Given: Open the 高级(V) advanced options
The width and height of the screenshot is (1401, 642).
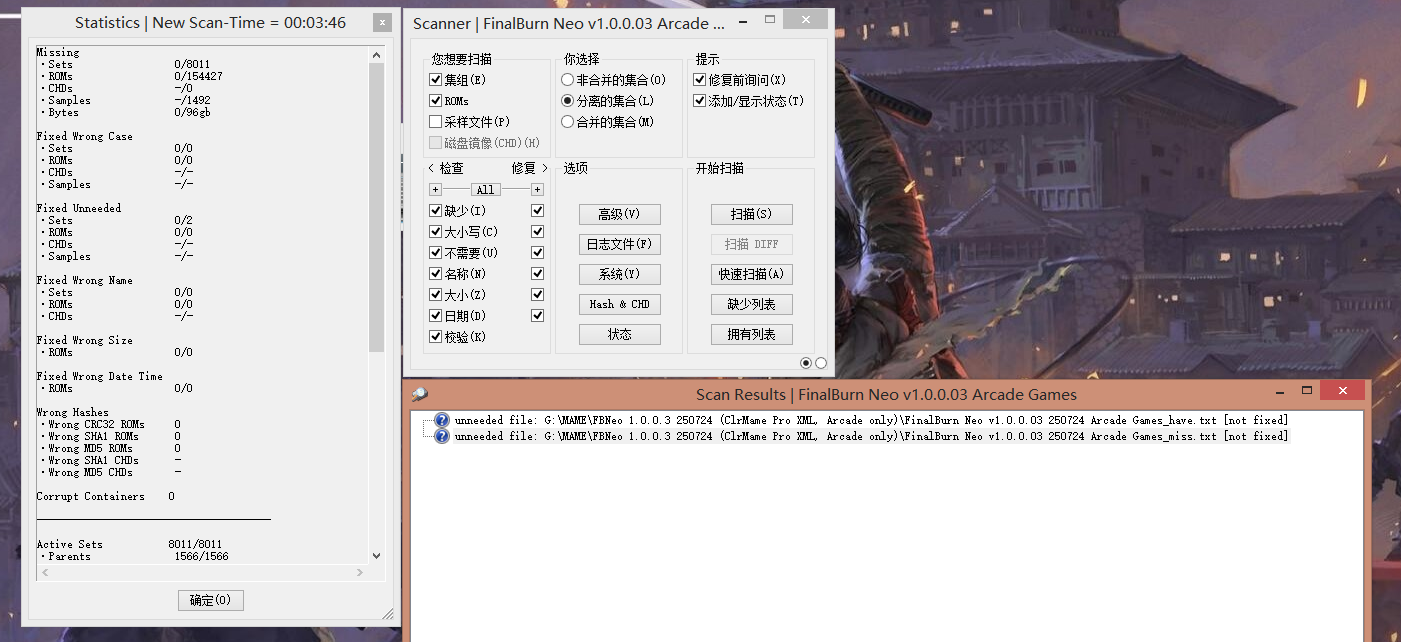Looking at the screenshot, I should click(619, 214).
